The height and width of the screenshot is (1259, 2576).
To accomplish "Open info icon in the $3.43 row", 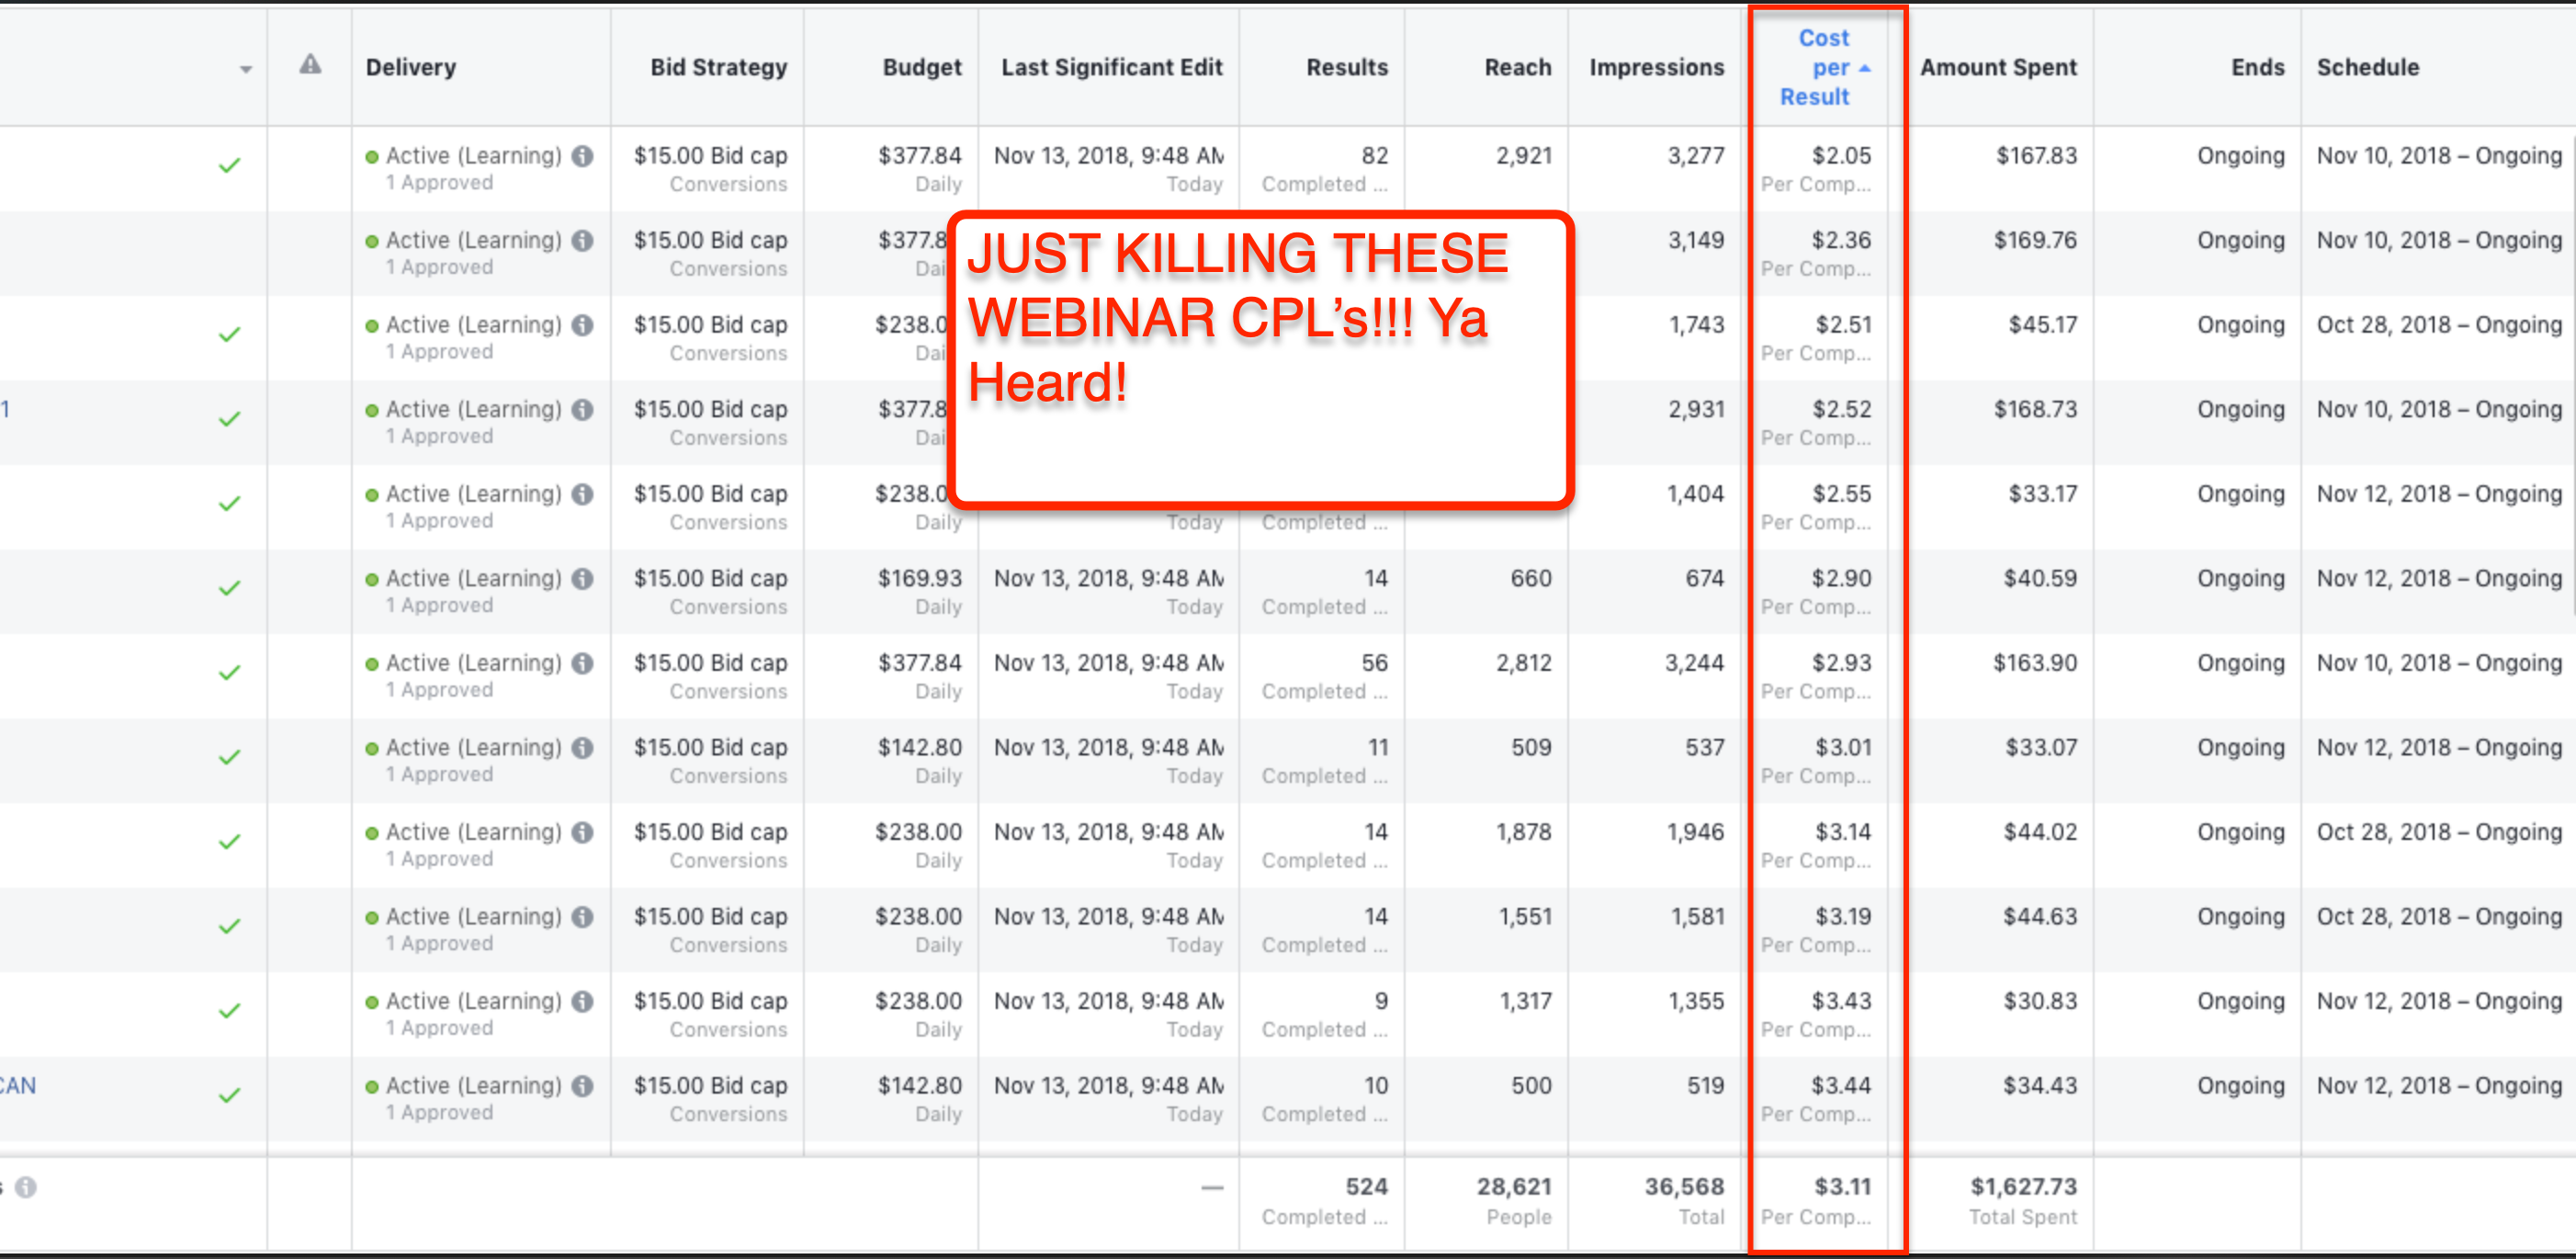I will pyautogui.click(x=582, y=1001).
